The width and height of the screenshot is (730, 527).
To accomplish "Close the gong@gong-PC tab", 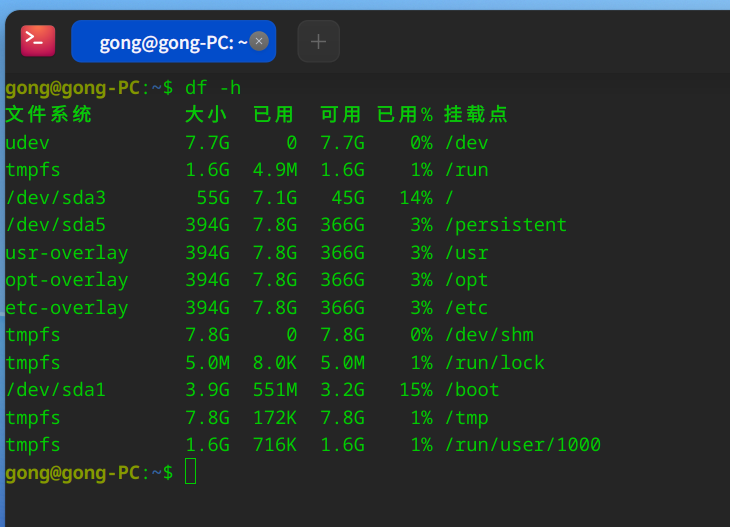I will pyautogui.click(x=259, y=41).
